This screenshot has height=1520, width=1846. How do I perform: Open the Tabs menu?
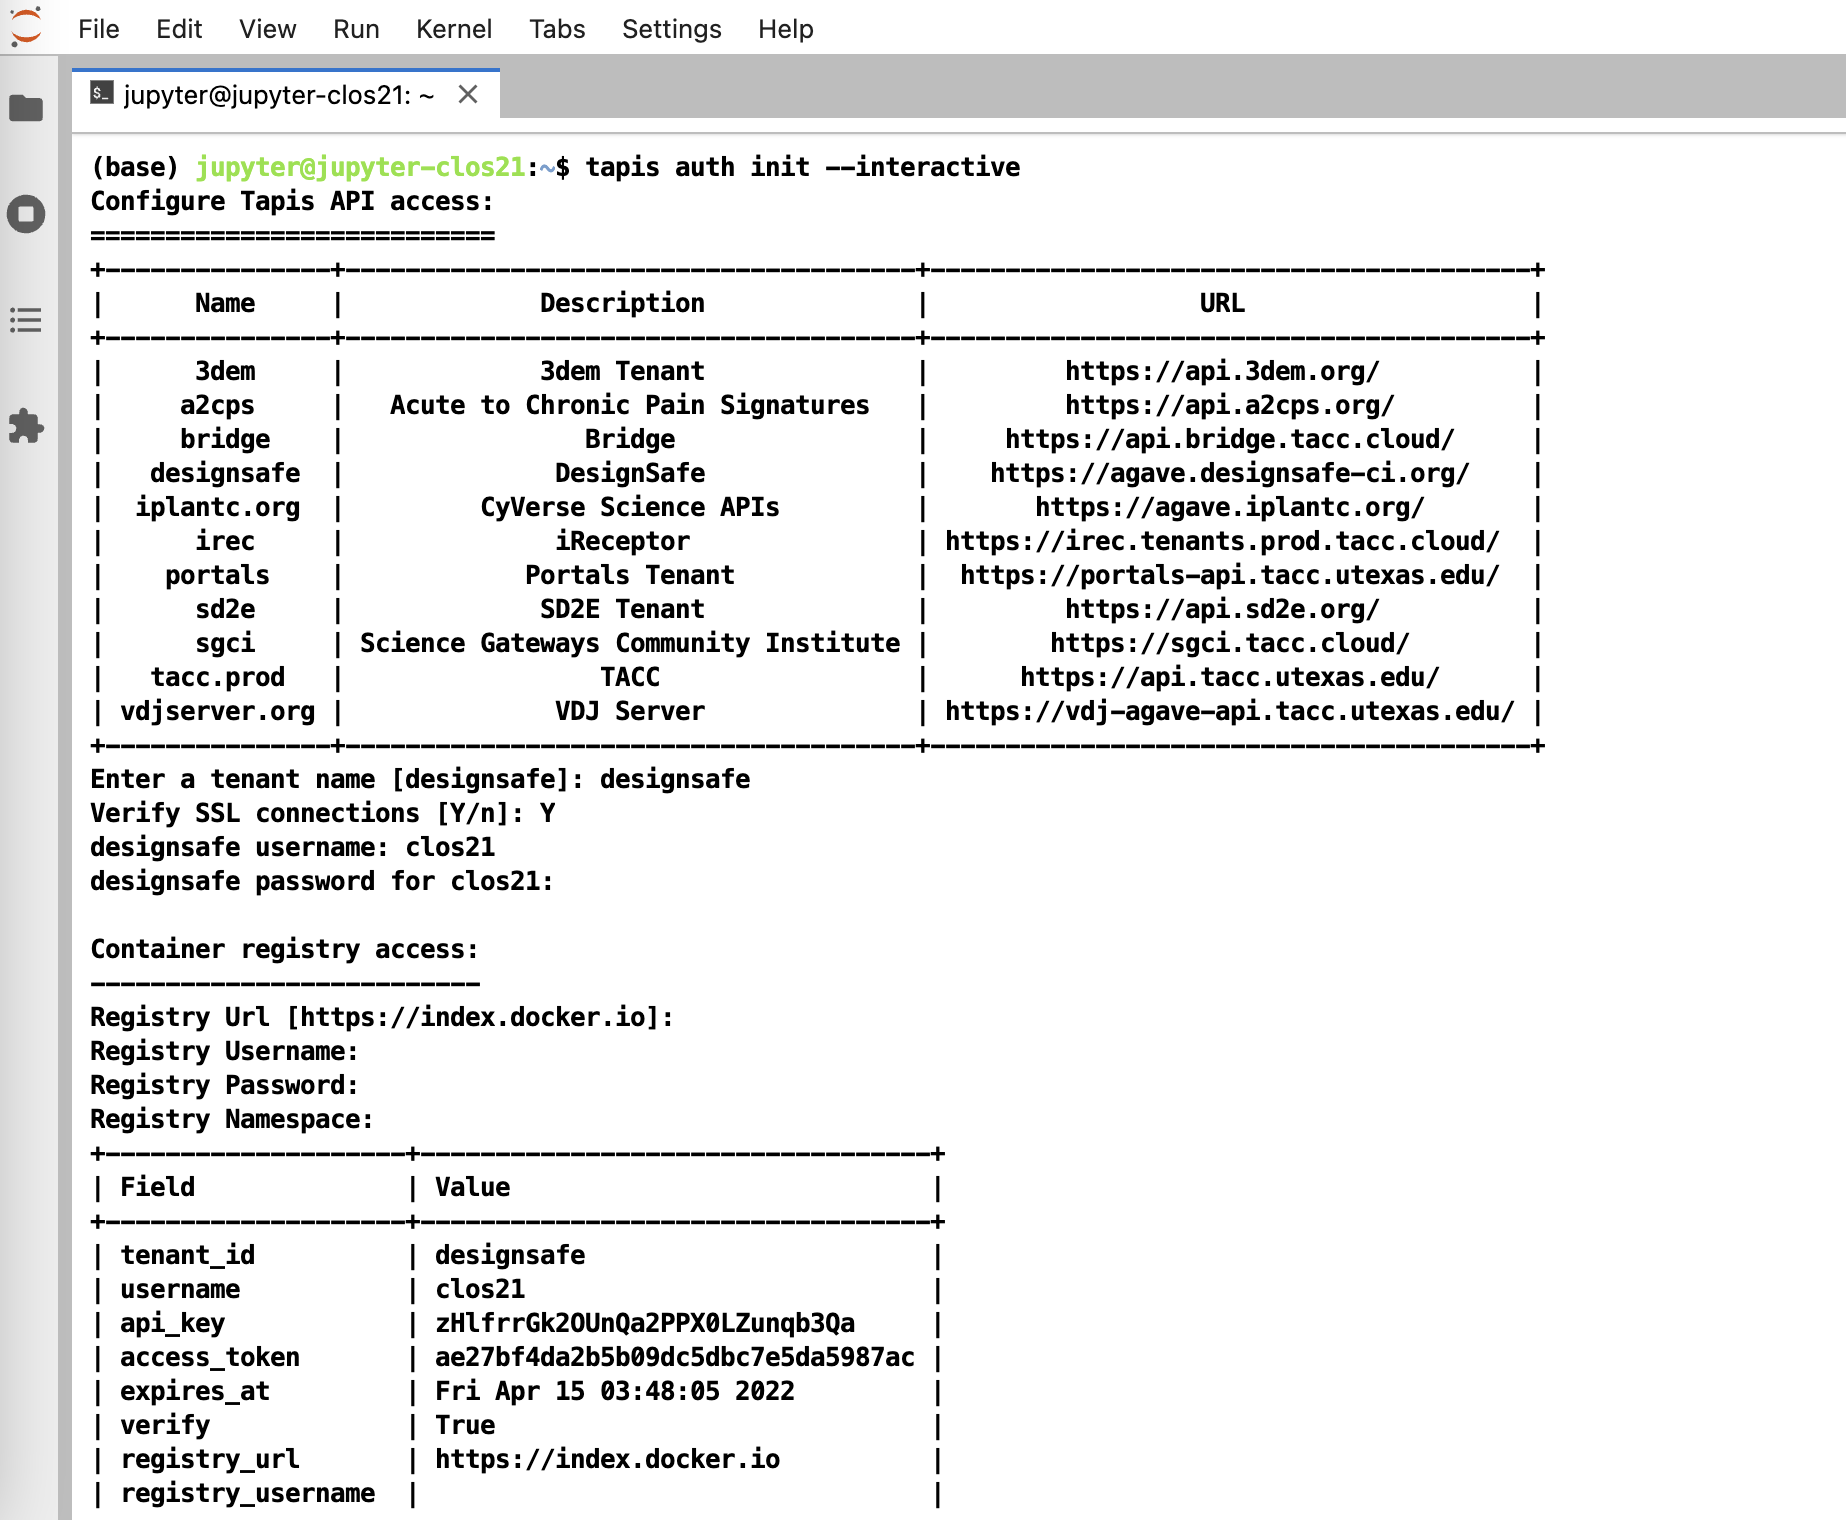(557, 29)
